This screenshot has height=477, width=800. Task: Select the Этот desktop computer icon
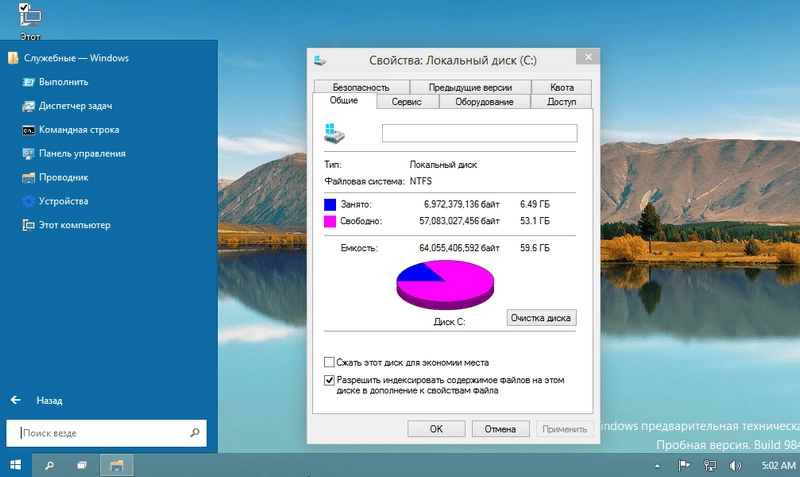(30, 20)
